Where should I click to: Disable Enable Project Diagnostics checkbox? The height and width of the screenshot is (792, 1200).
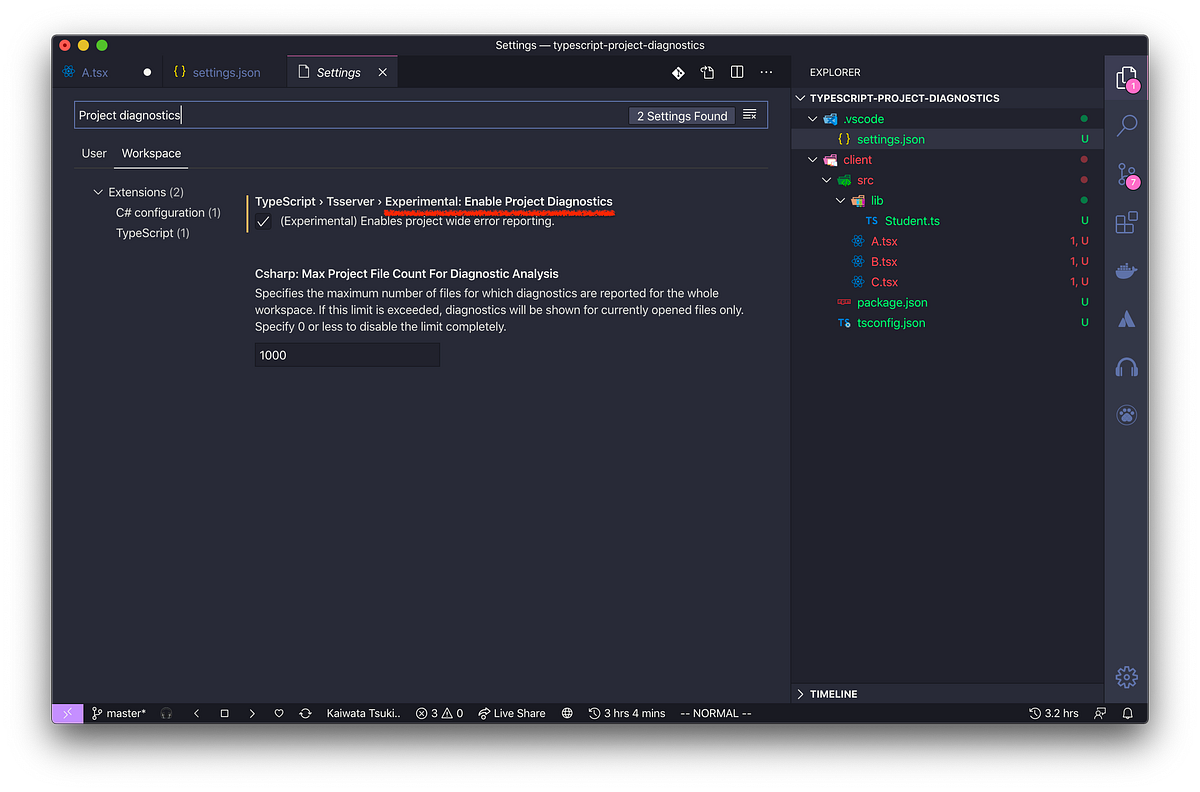[262, 221]
